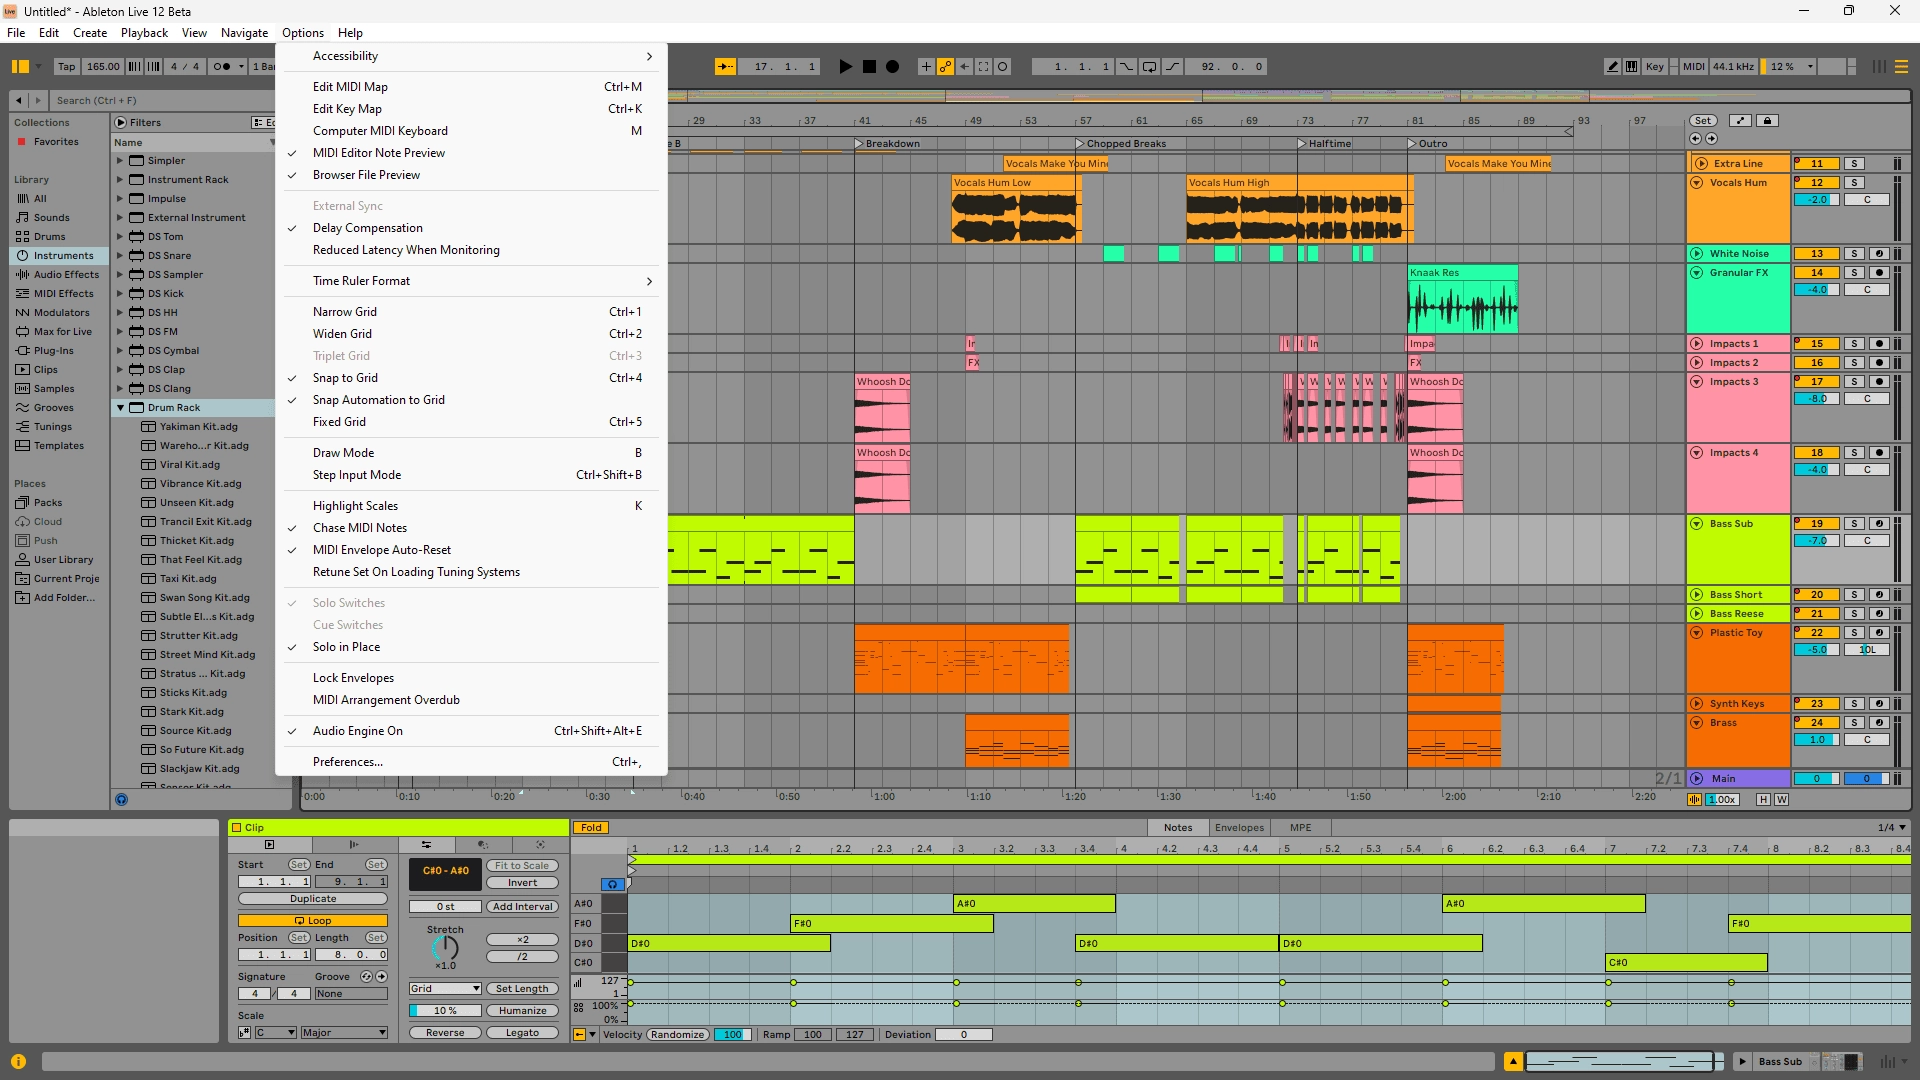Collapse the Drum Rack folder
Image resolution: width=1920 pixels, height=1080 pixels.
(x=120, y=408)
